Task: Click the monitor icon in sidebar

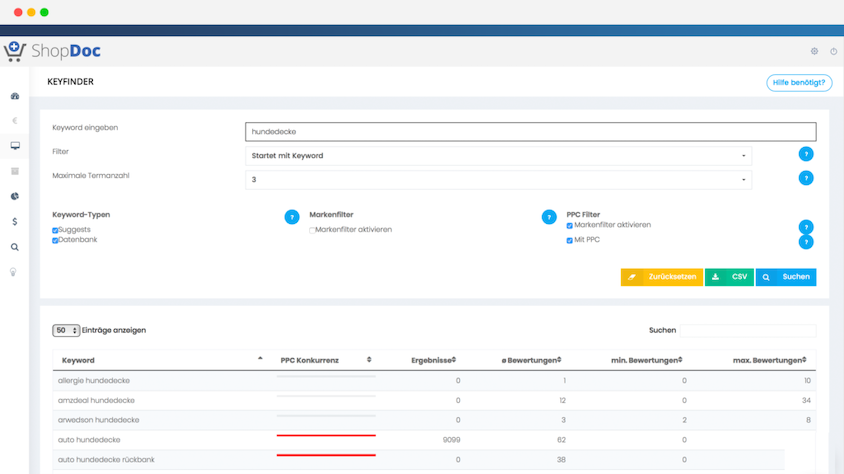Action: [x=15, y=146]
